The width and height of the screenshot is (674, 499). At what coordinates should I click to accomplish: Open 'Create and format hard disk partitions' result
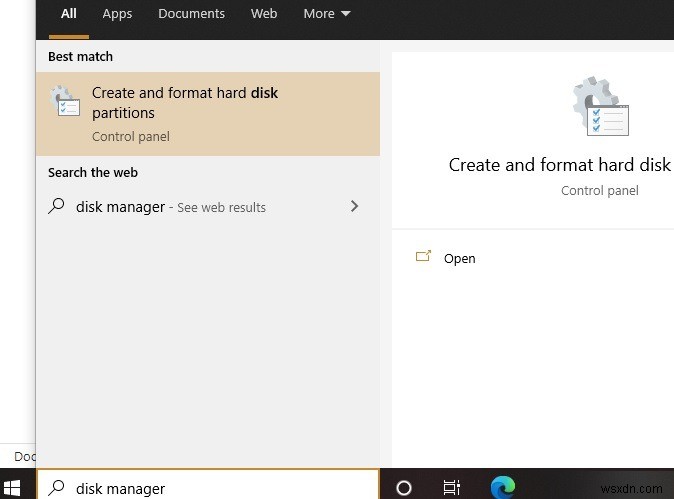coord(185,103)
